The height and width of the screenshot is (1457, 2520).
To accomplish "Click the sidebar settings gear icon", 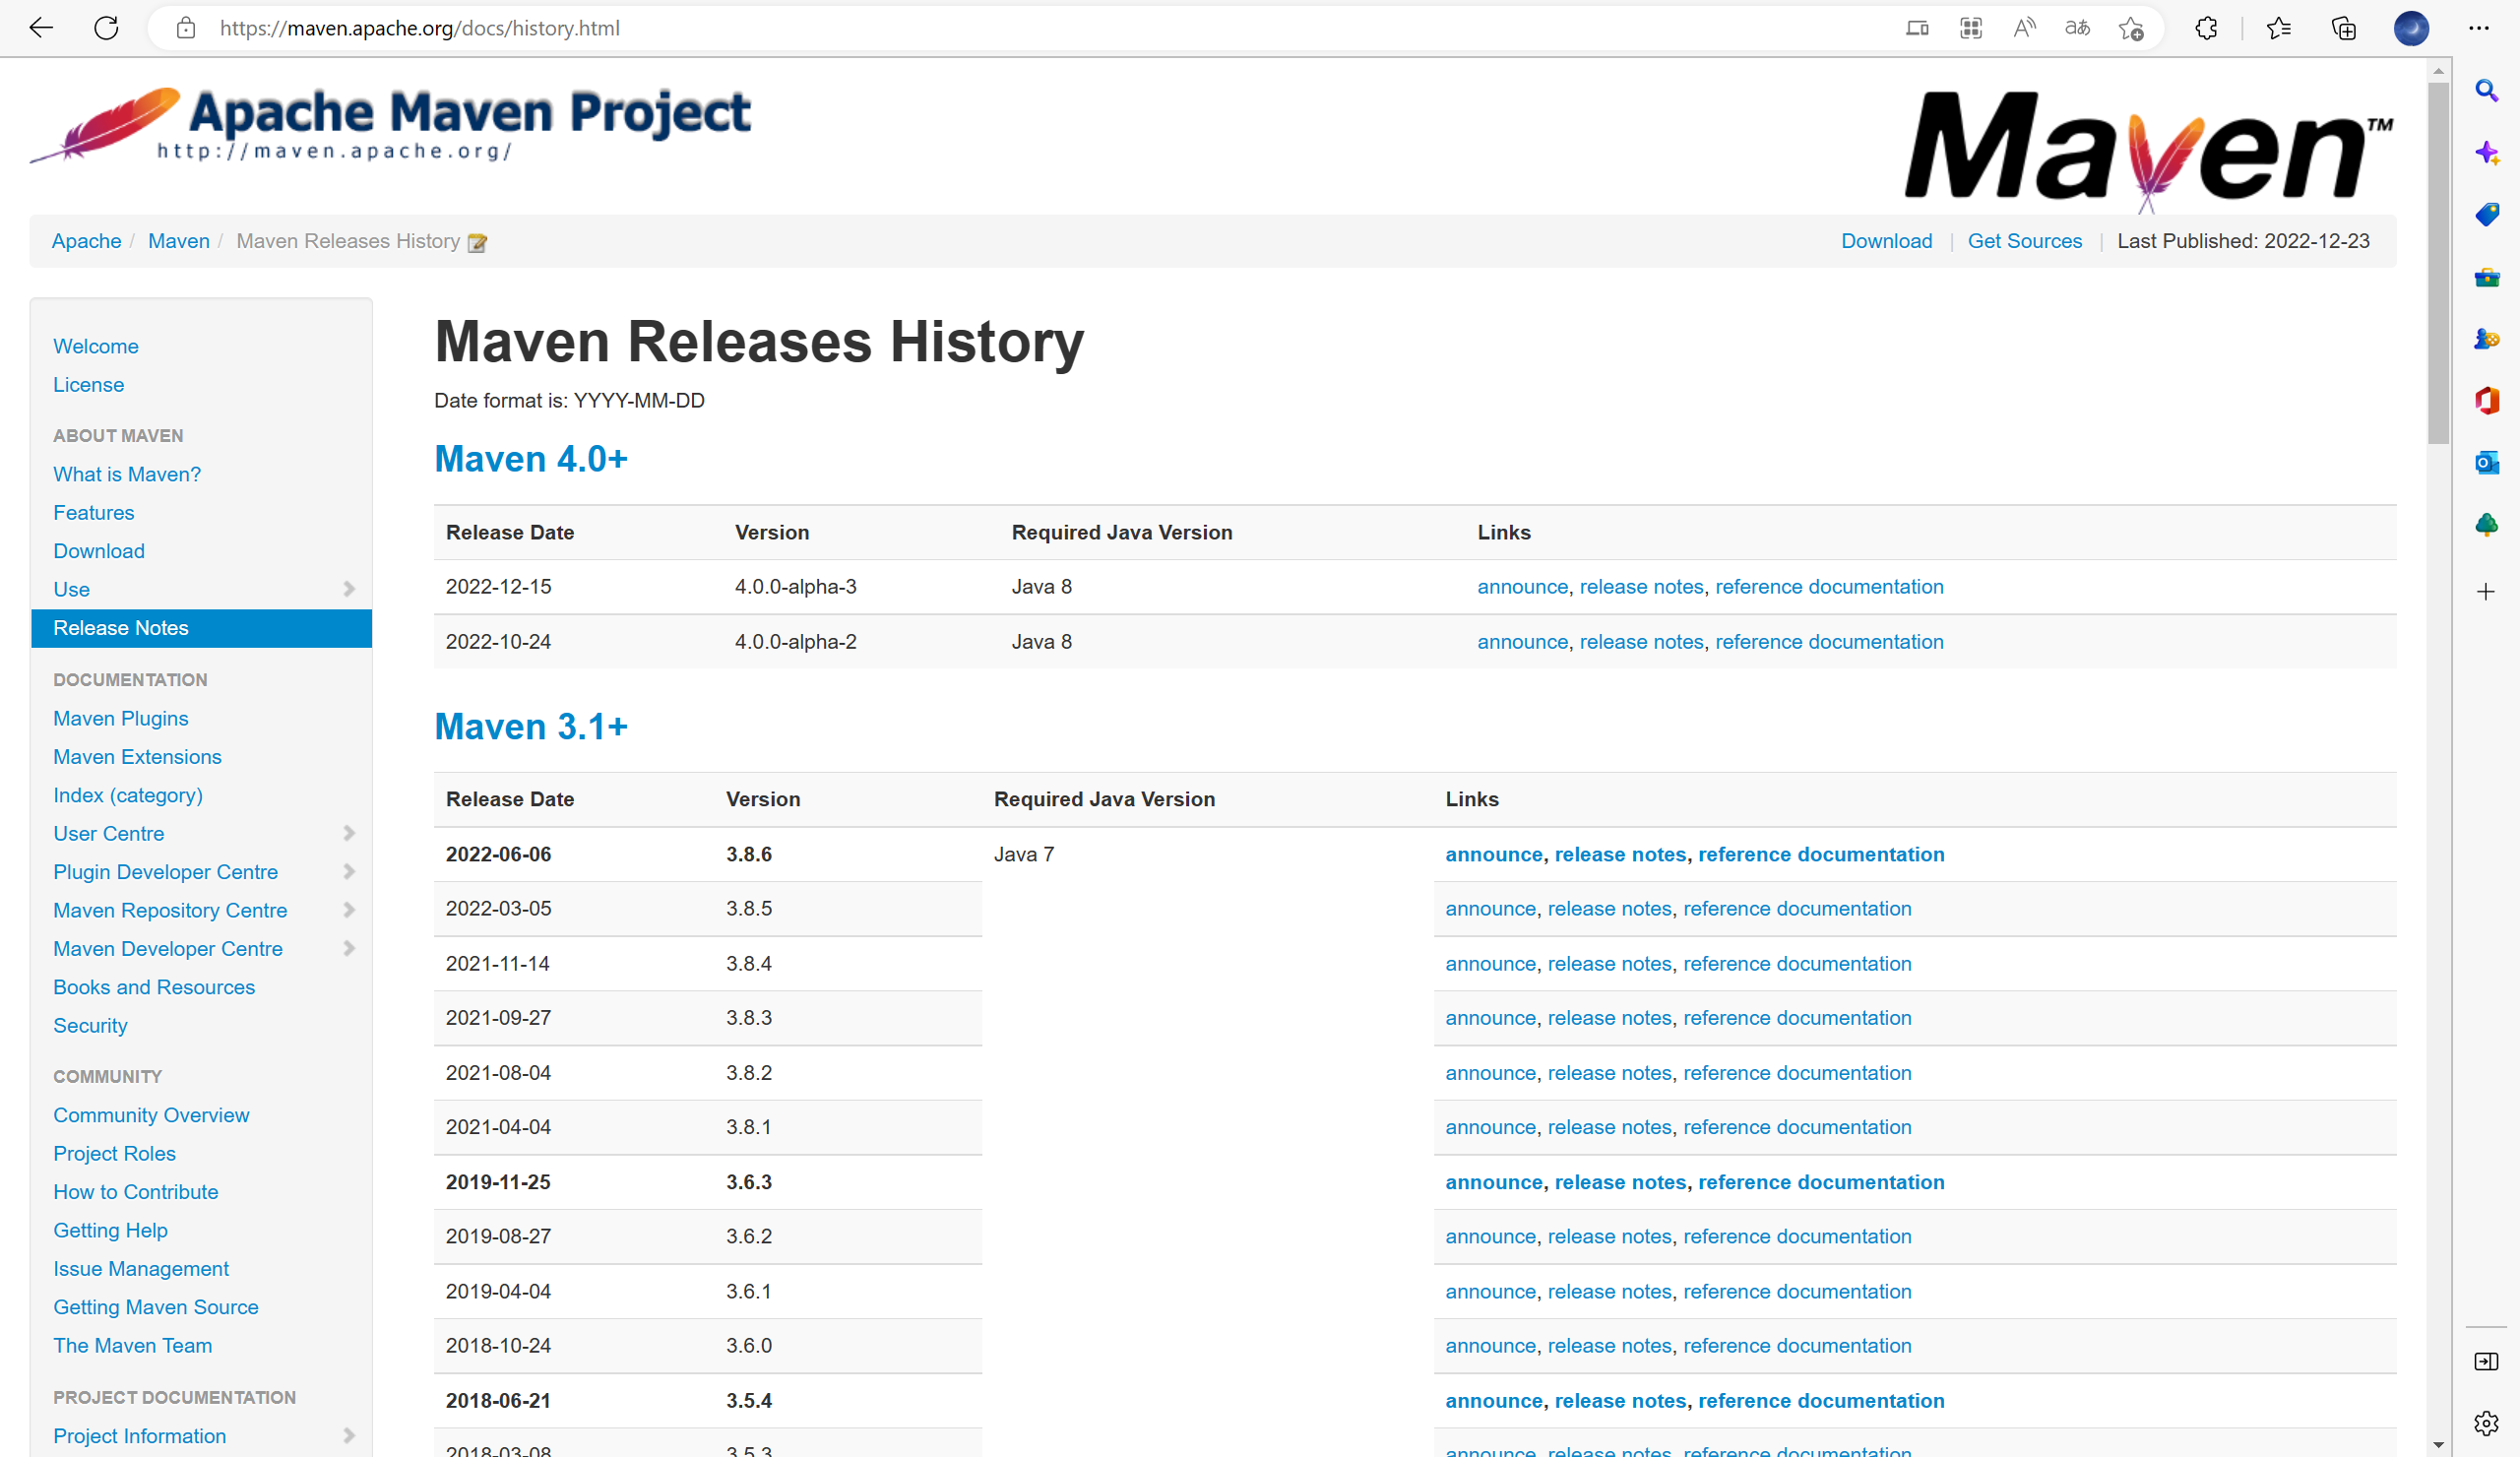I will (x=2486, y=1422).
